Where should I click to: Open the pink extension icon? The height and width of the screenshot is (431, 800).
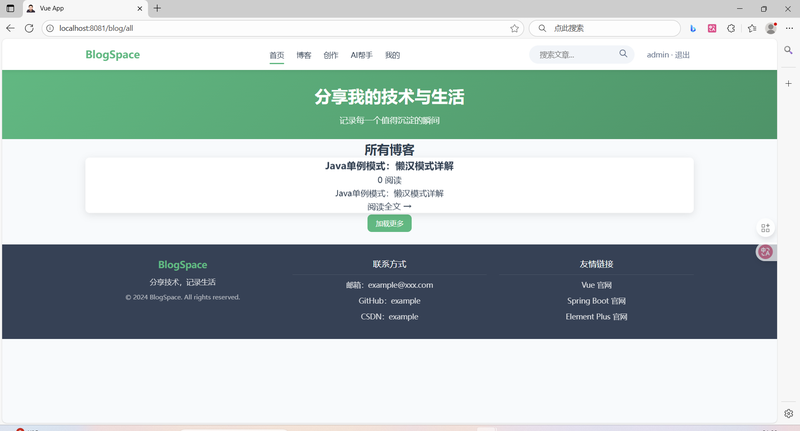[712, 29]
